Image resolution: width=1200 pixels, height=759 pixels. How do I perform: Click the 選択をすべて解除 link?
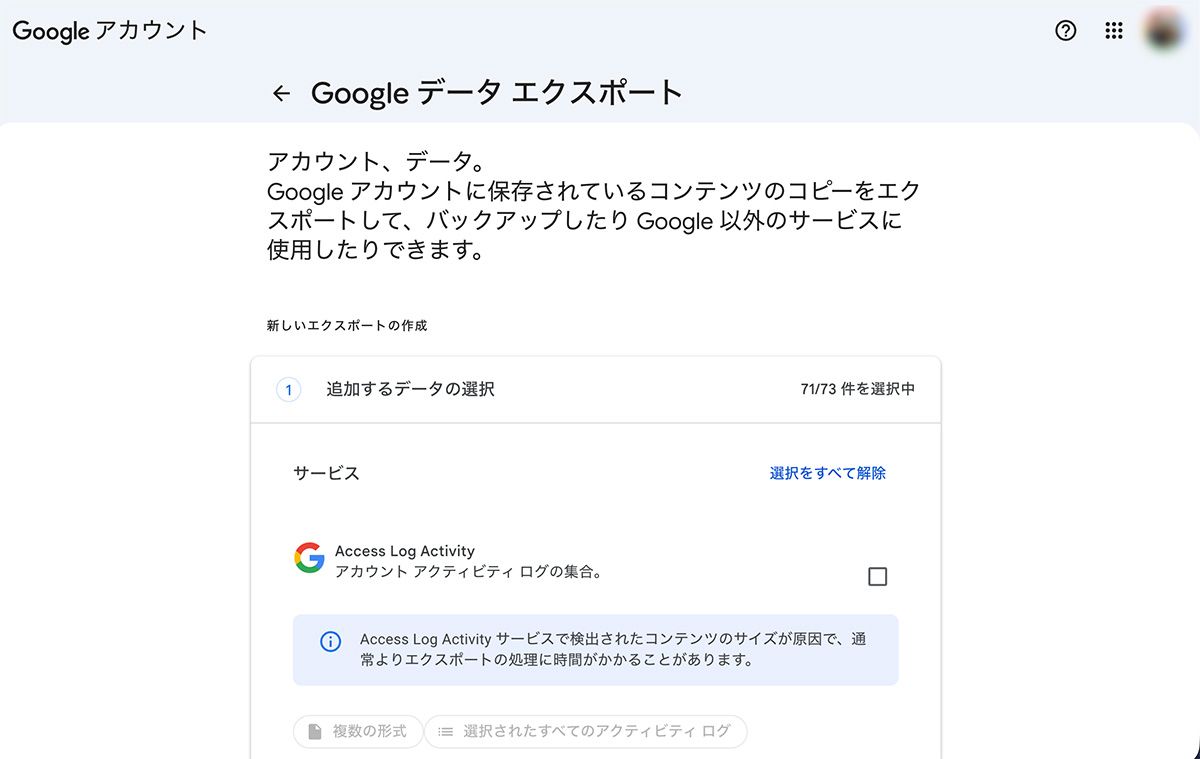(x=827, y=472)
